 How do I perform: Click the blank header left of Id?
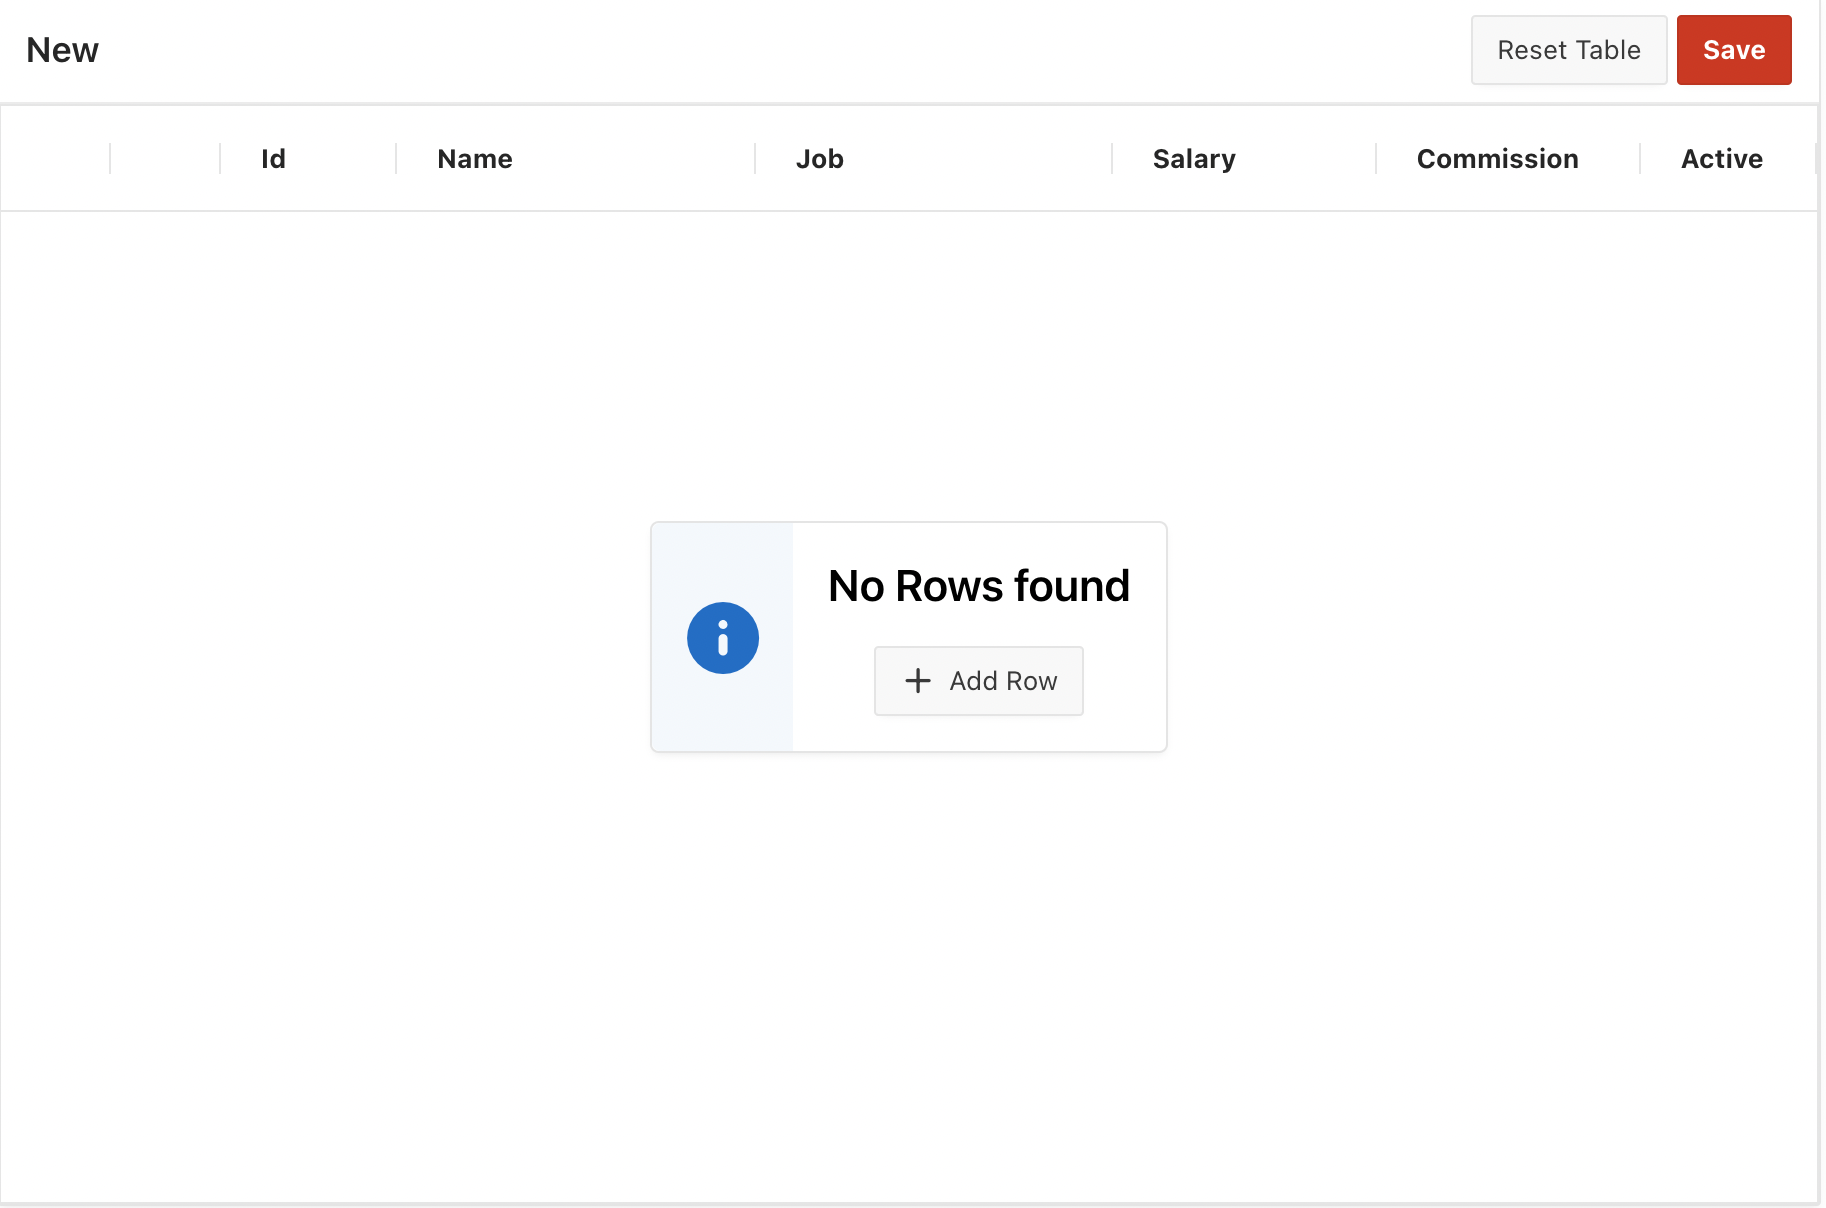(x=165, y=159)
